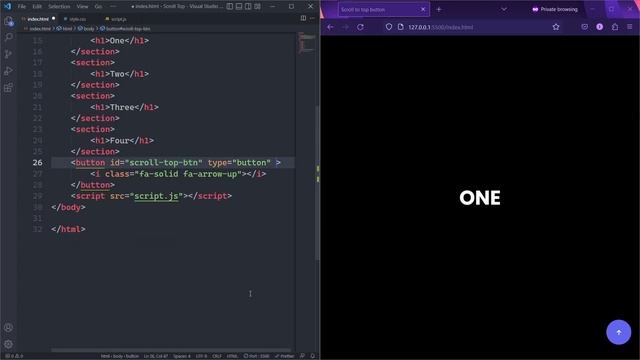Open Firefox Extensions puzzle icon
The height and width of the screenshot is (360, 640).
(615, 27)
